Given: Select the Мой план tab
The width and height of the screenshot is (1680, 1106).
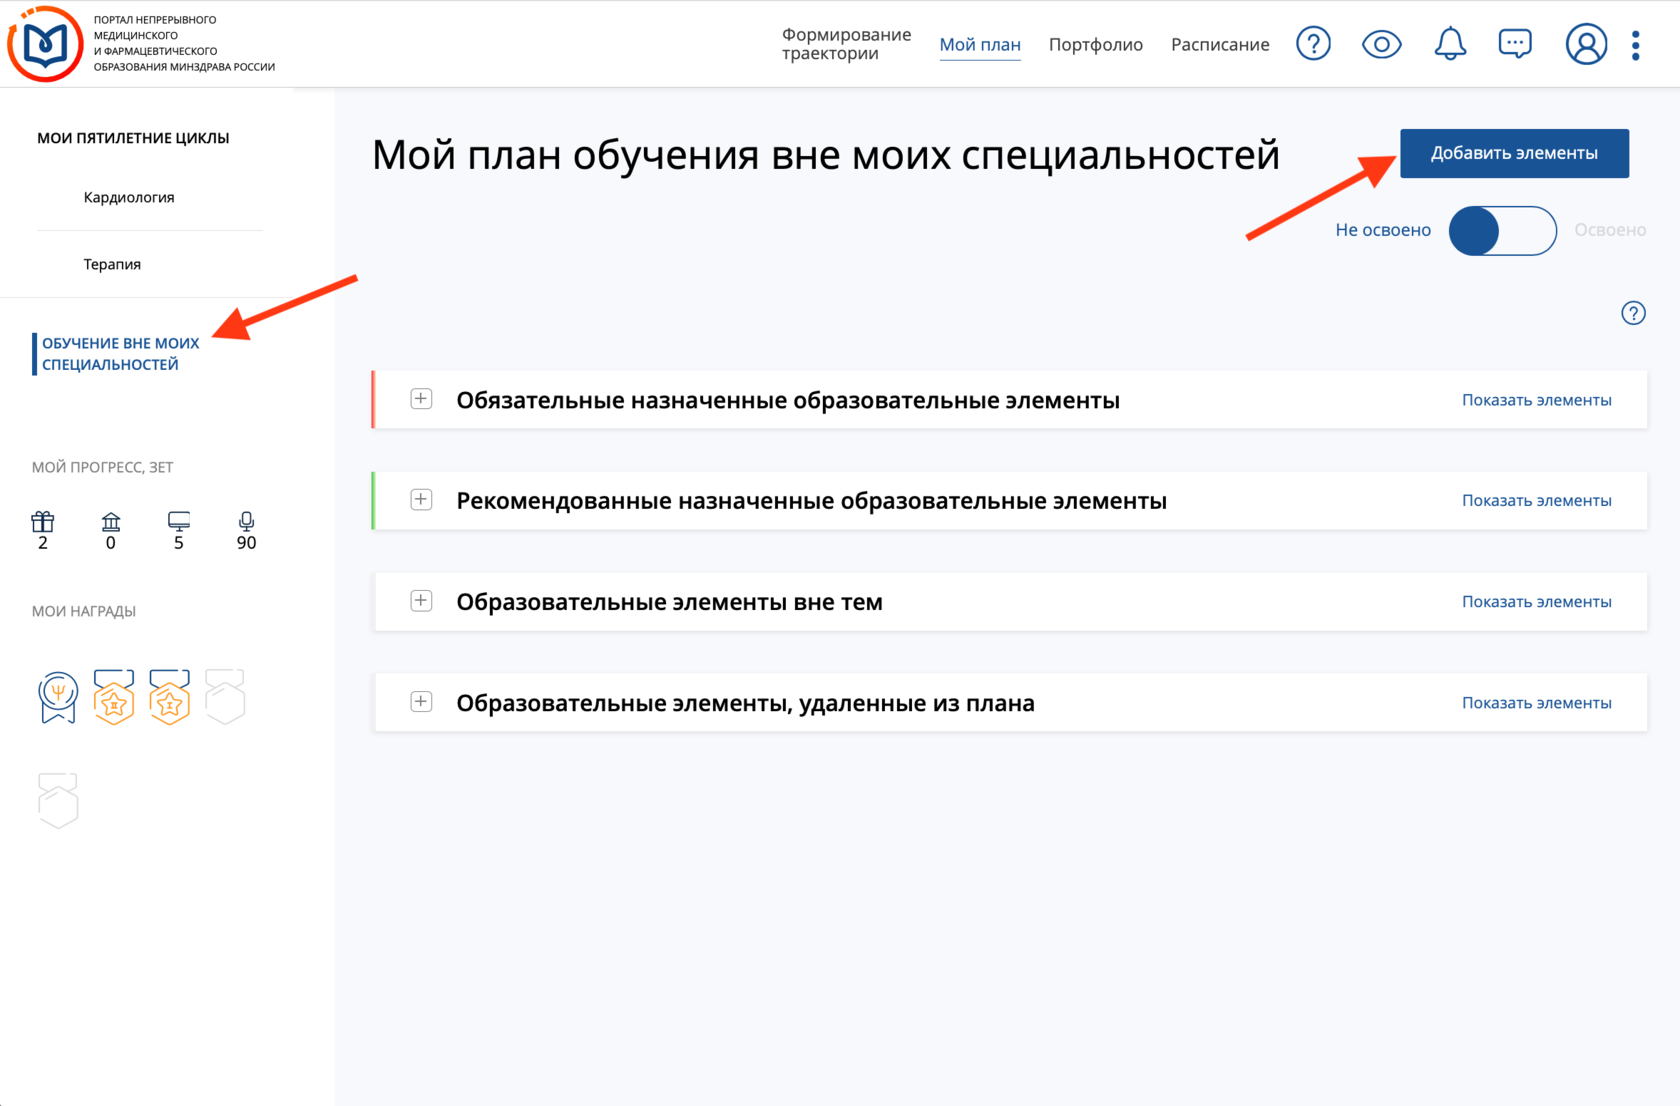Looking at the screenshot, I should coord(980,44).
